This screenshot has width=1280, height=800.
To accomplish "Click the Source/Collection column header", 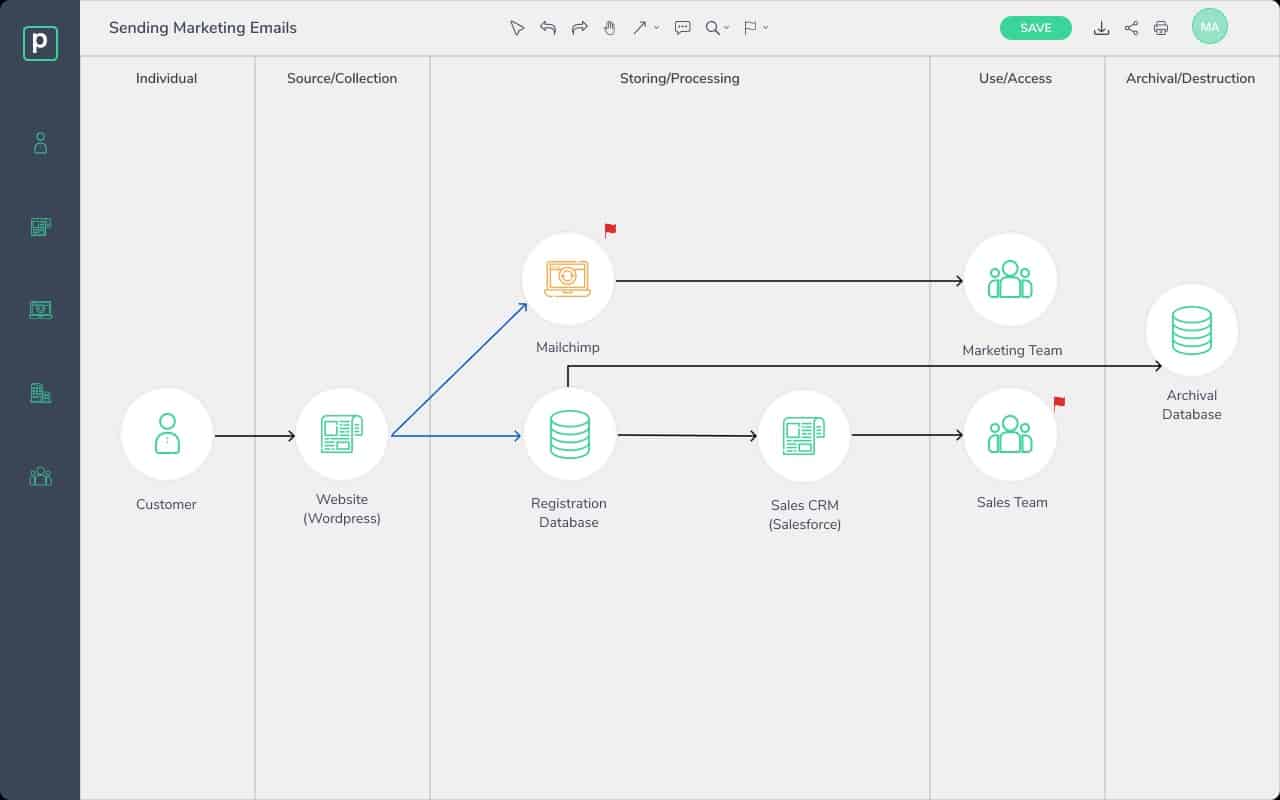I will 342,78.
